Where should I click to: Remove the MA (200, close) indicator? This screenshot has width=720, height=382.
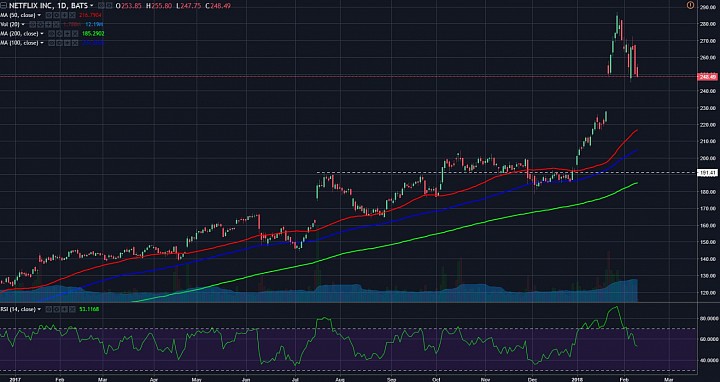[75, 34]
